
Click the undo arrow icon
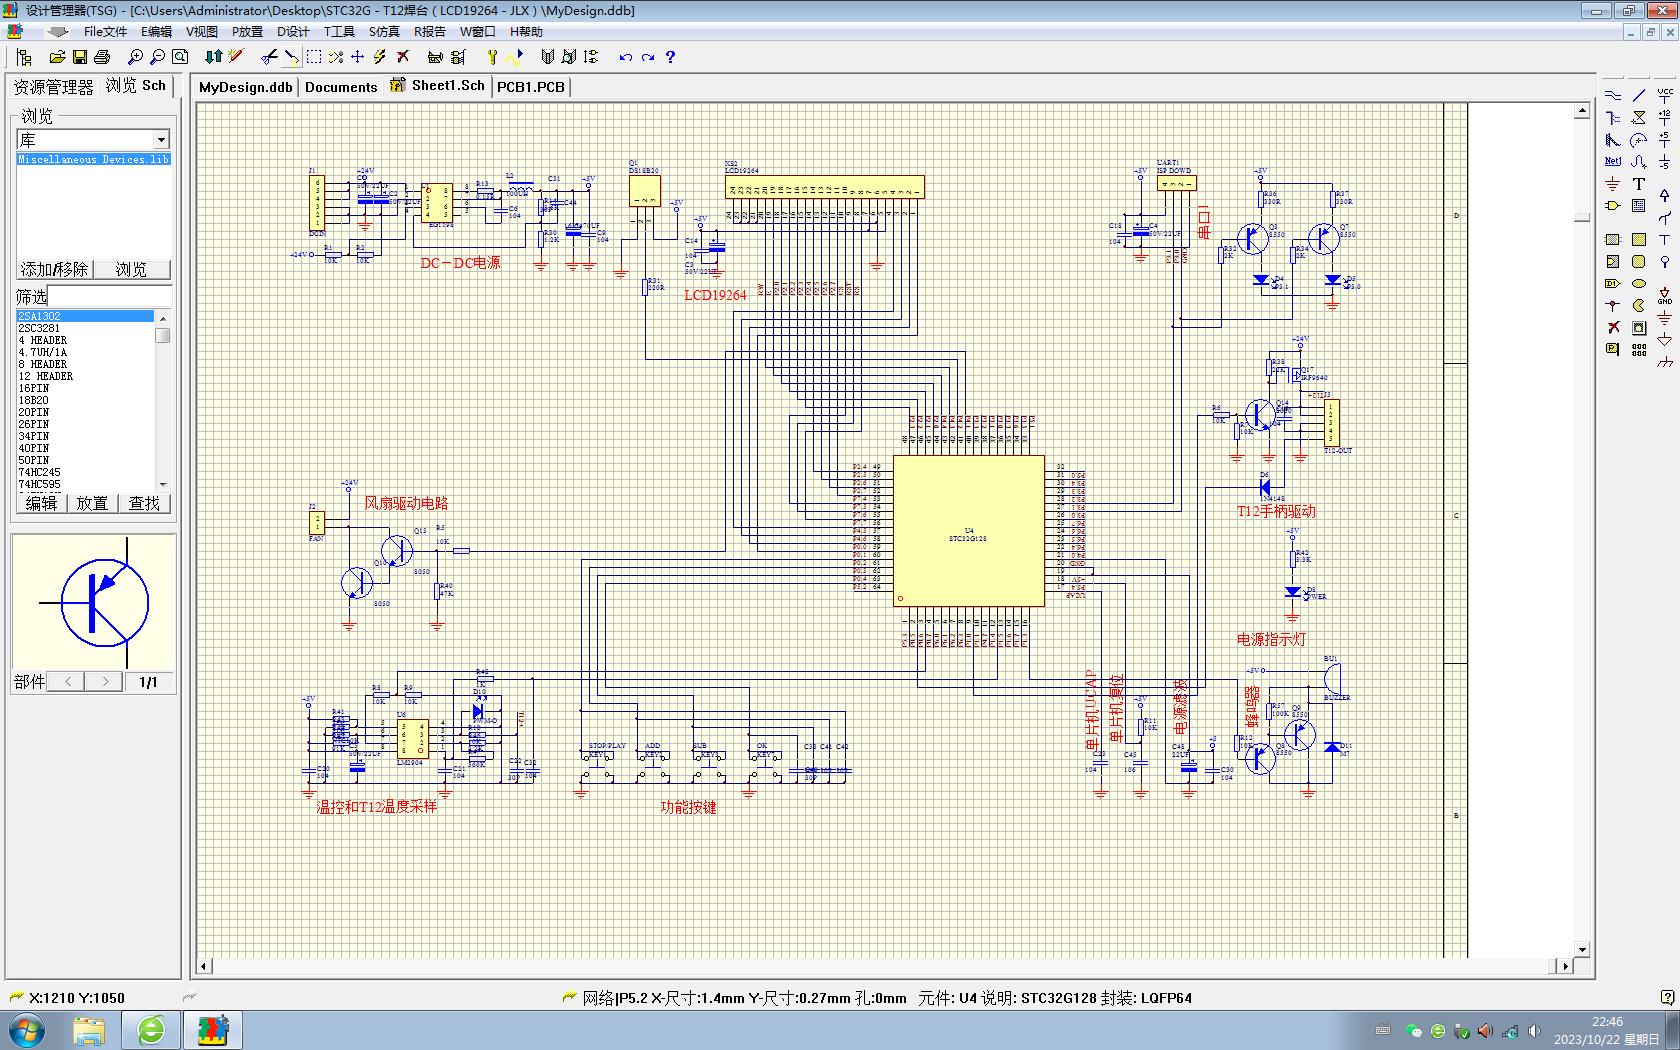[x=625, y=57]
